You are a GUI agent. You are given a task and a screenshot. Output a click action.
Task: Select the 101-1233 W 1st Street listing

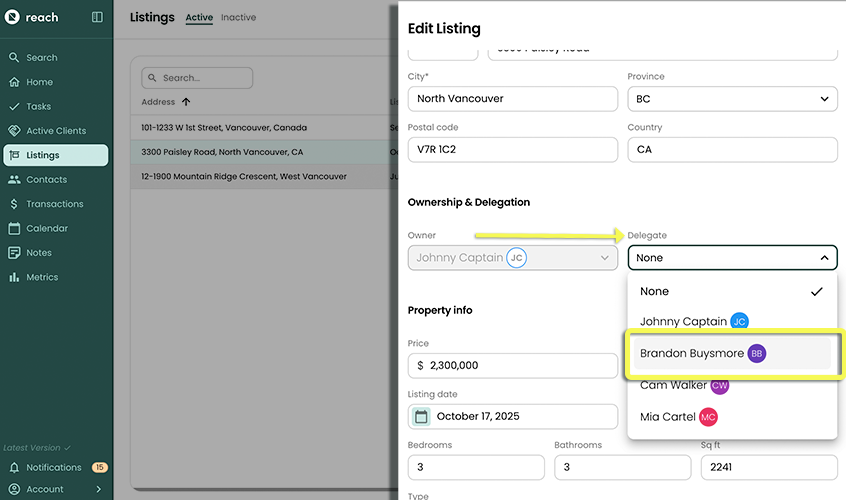click(x=224, y=128)
